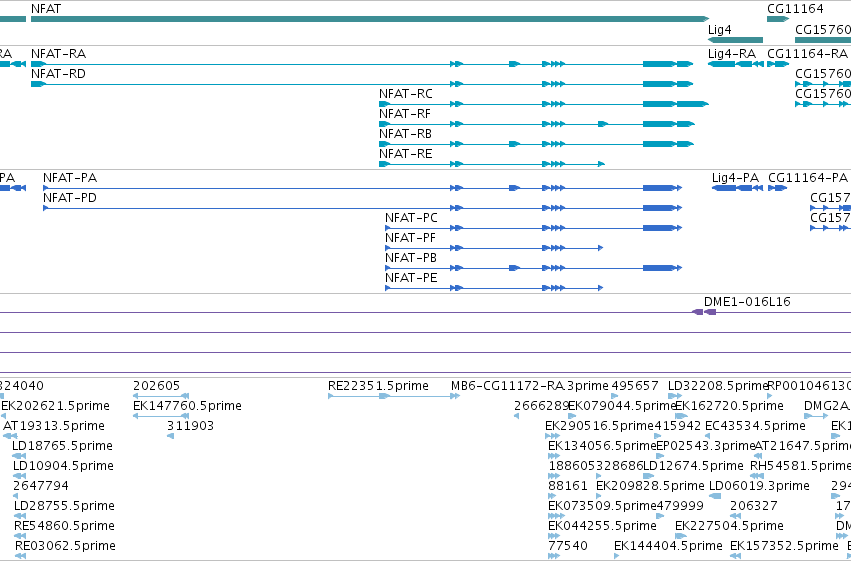This screenshot has width=851, height=561.
Task: Click the EK162720.5prime EST label
Action: point(729,406)
